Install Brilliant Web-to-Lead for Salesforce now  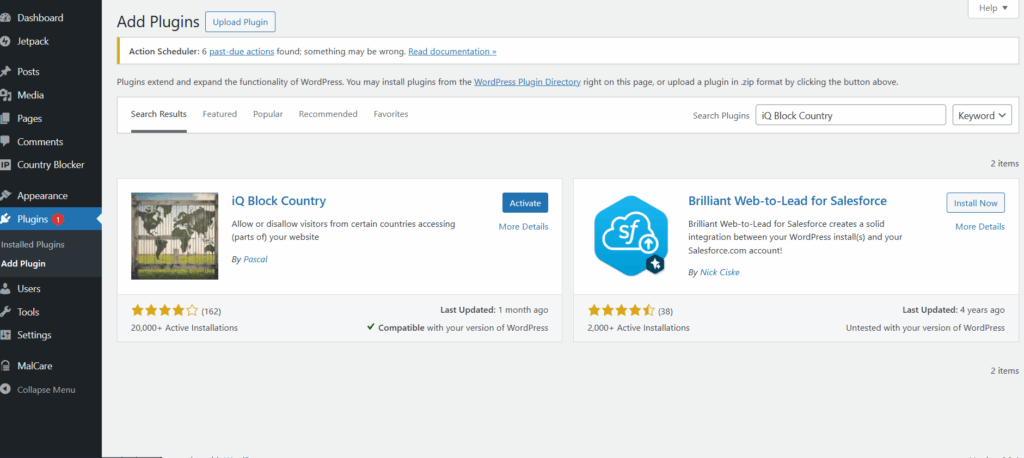(976, 203)
